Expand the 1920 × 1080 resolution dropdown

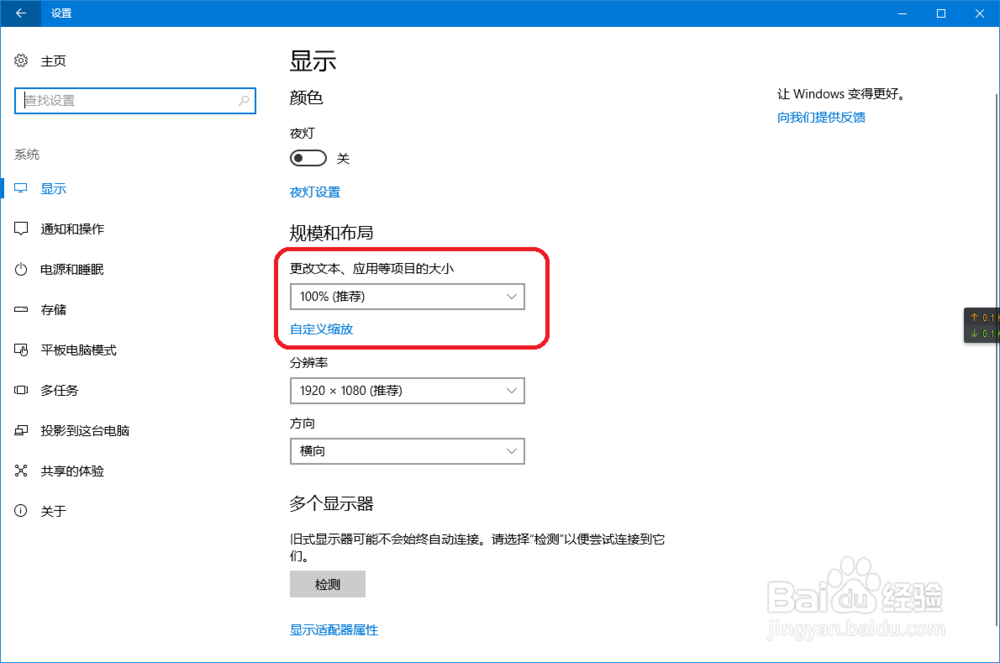click(407, 390)
